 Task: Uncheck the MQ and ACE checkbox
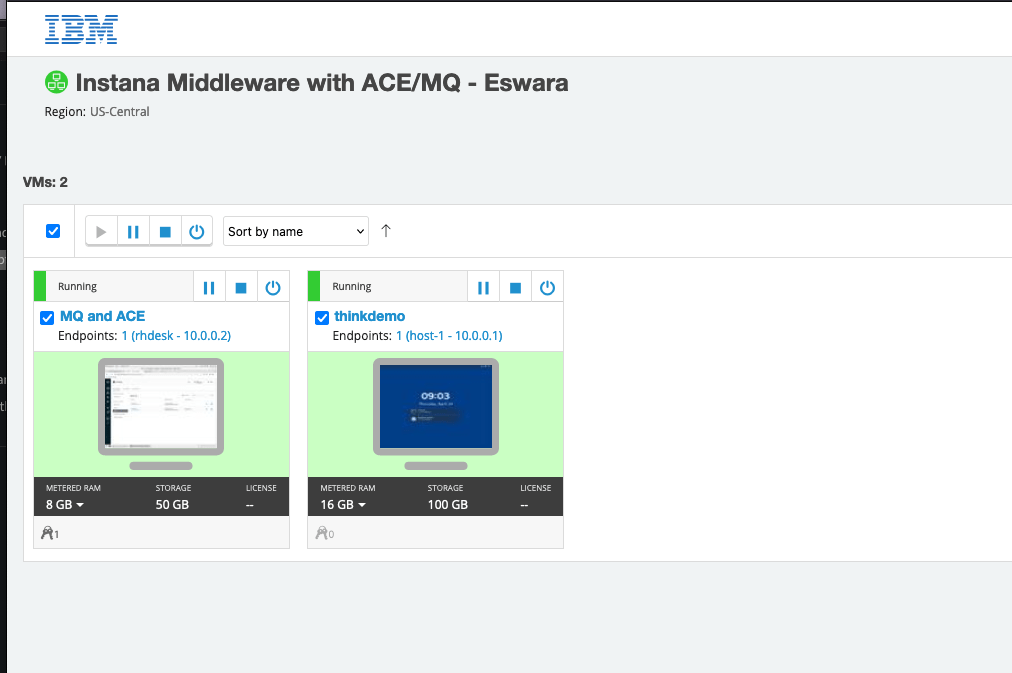pyautogui.click(x=47, y=317)
